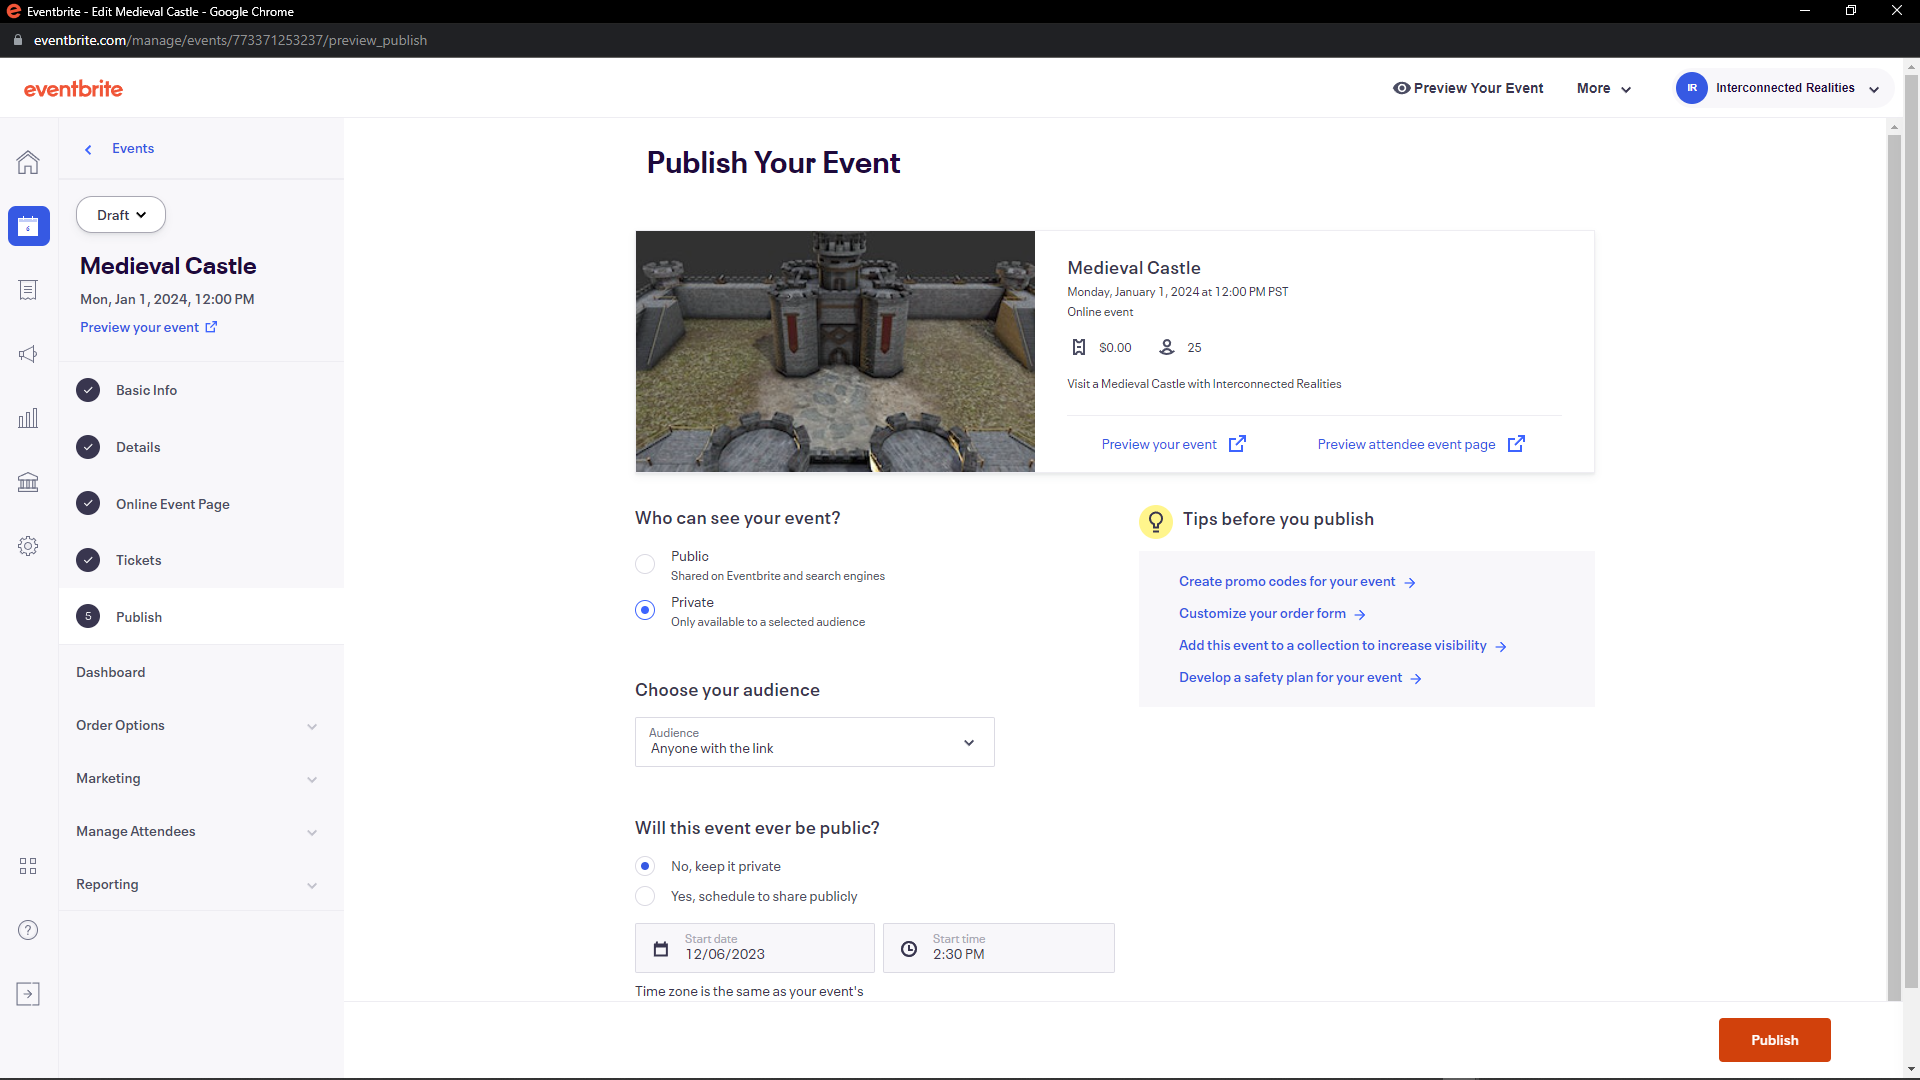Click the orders list icon in sidebar
This screenshot has height=1080, width=1920.
coord(28,290)
